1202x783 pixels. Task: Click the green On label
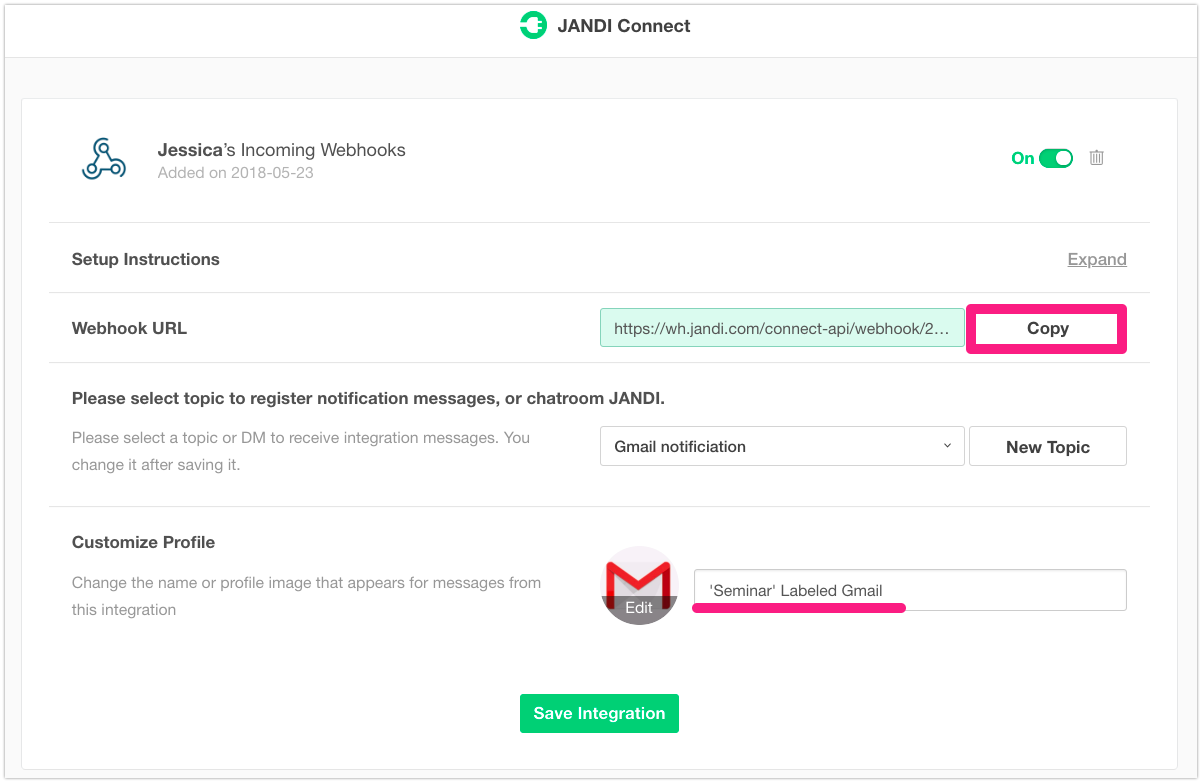coord(1022,158)
